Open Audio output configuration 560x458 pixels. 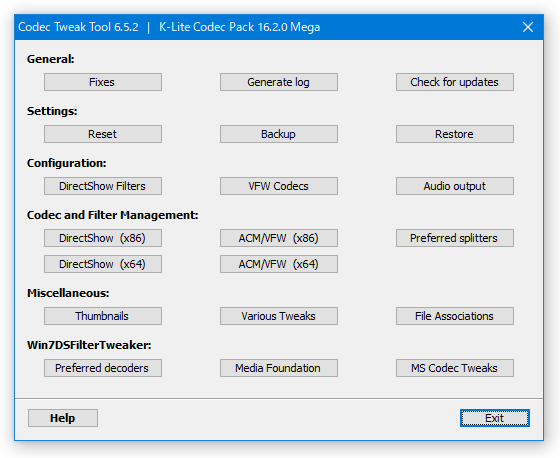(x=455, y=186)
